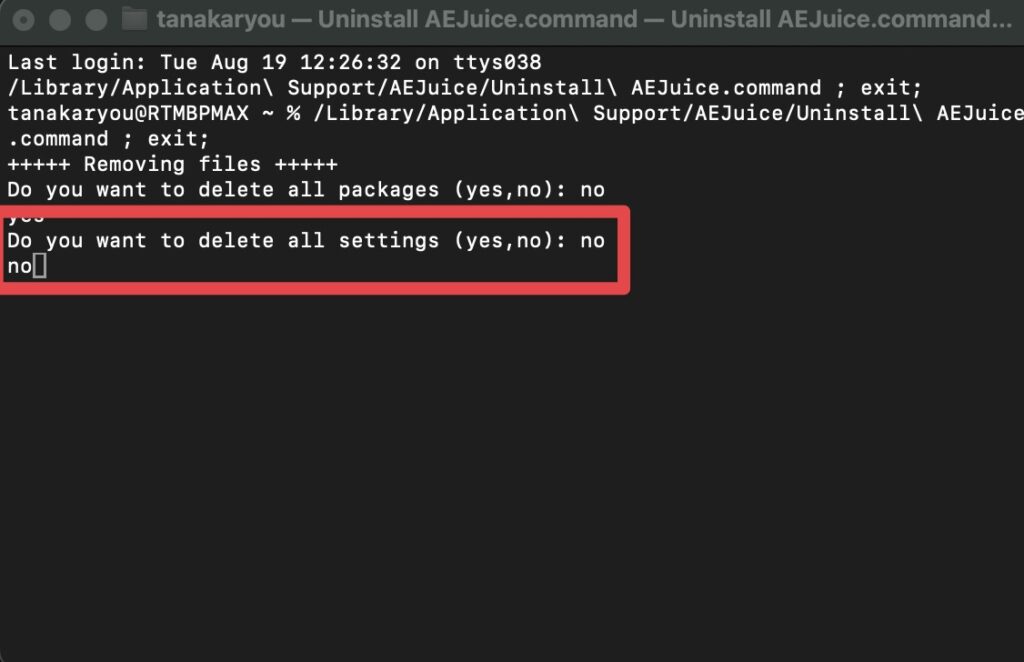Viewport: 1024px width, 662px height.
Task: Click the folder proxy icon in title bar
Action: point(134,20)
